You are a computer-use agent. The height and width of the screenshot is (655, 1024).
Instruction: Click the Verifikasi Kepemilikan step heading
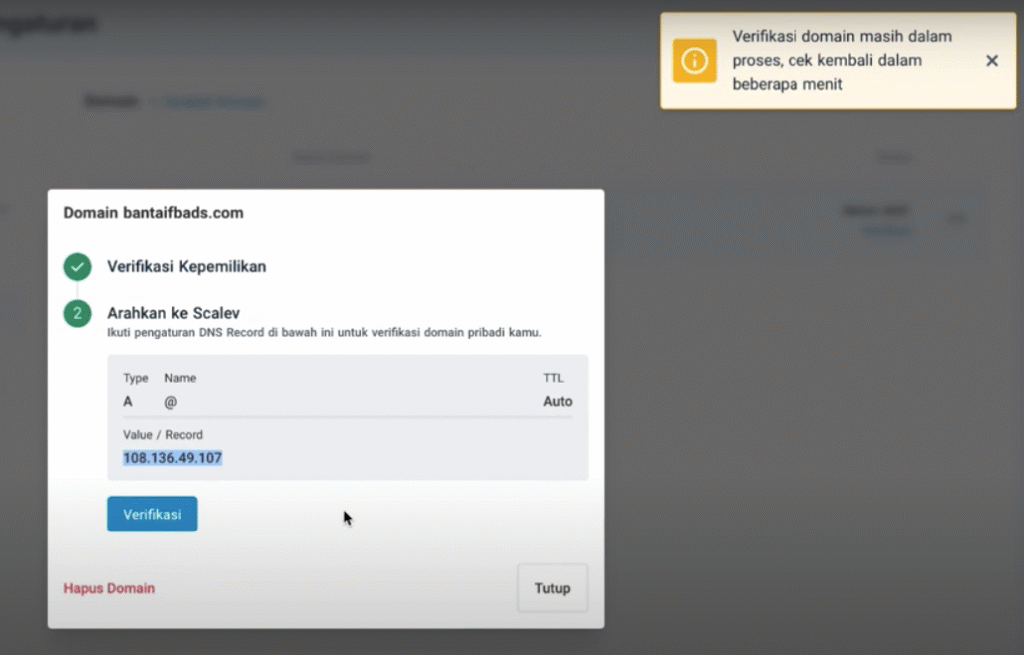pos(187,266)
